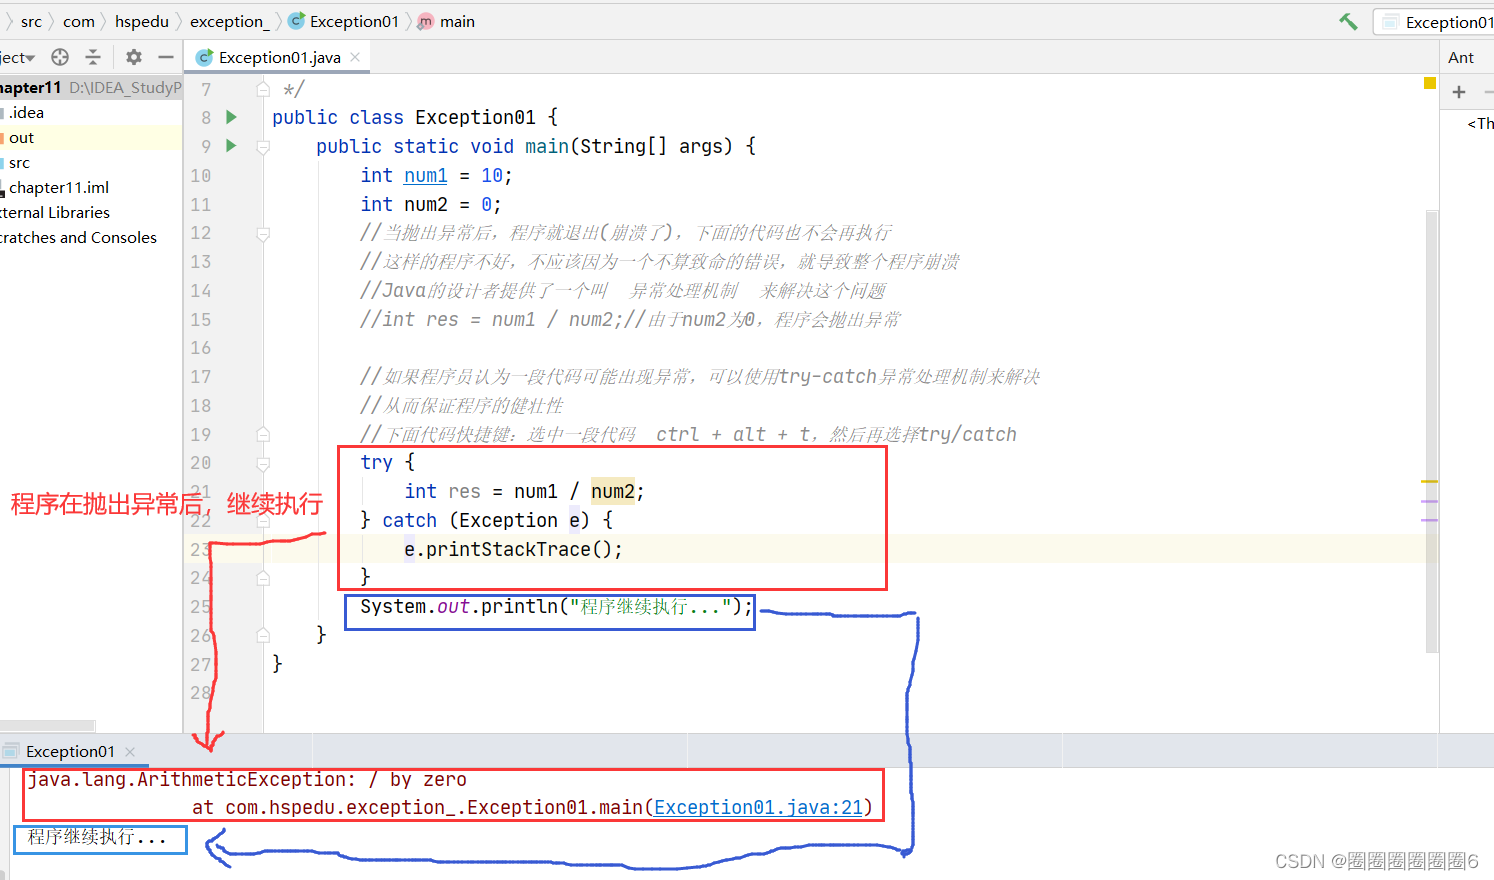Click the editor's vertical scrollbar

pyautogui.click(x=1432, y=430)
